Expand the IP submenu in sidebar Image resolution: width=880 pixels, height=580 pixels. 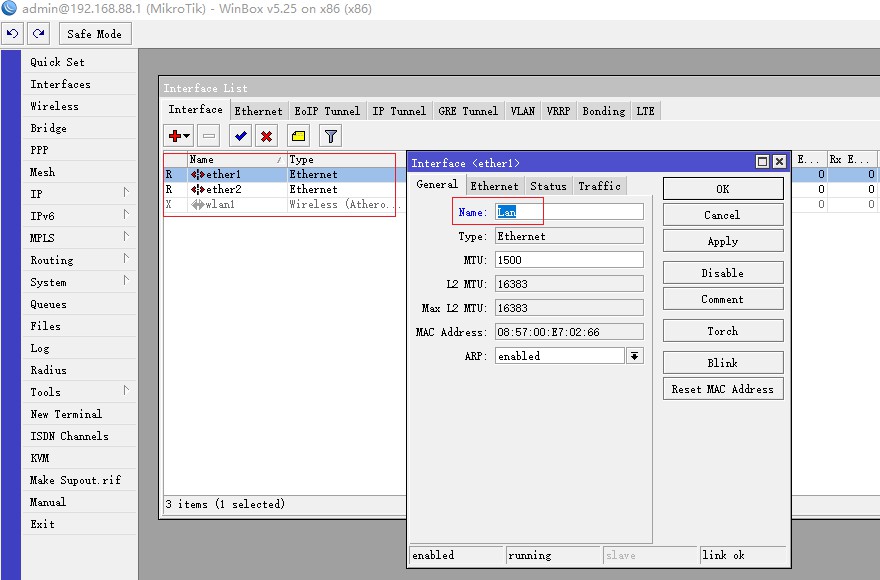tap(80, 194)
